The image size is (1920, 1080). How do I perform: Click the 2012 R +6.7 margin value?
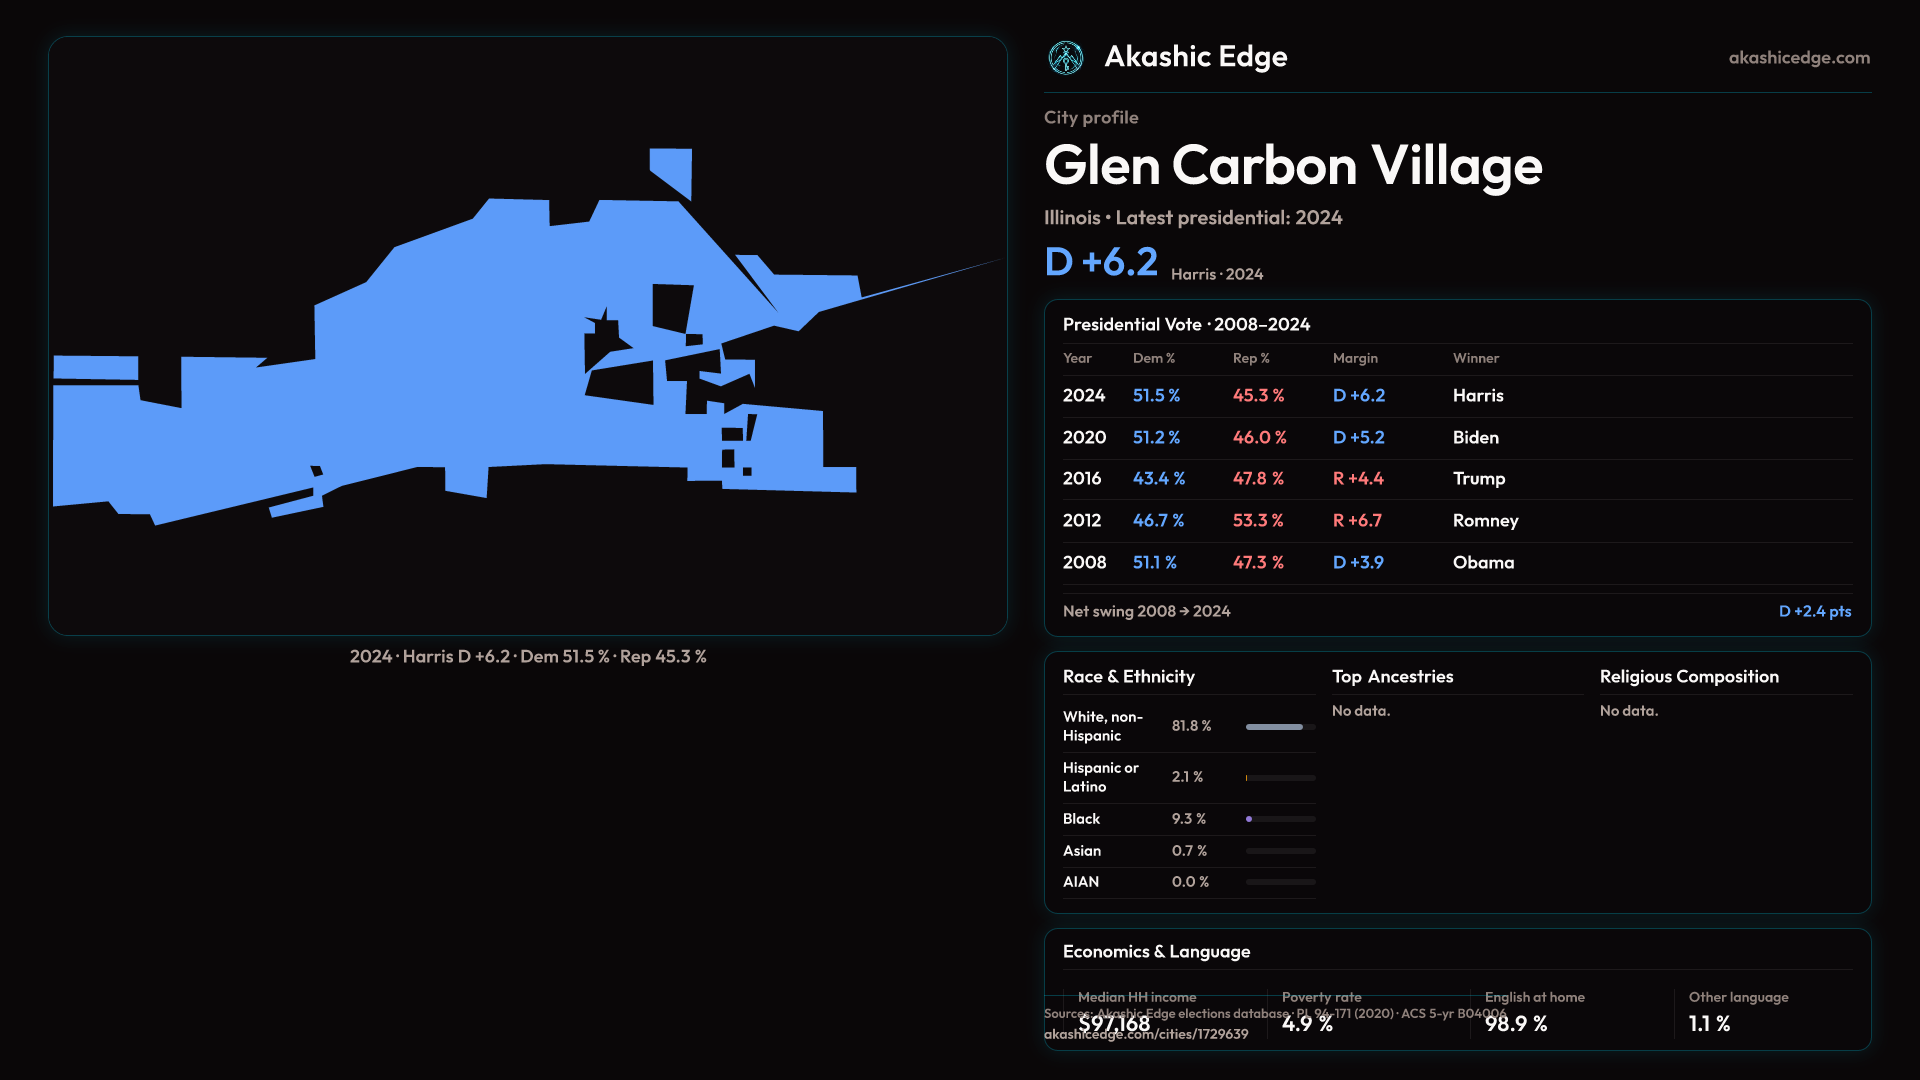click(1357, 521)
